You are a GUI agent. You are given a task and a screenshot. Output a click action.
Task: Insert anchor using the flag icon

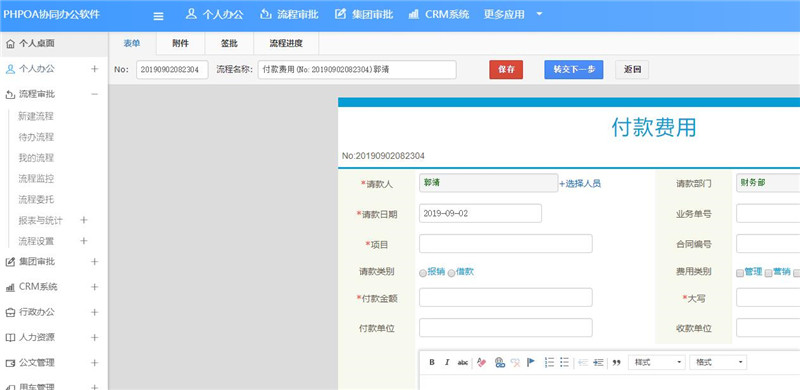pos(531,362)
